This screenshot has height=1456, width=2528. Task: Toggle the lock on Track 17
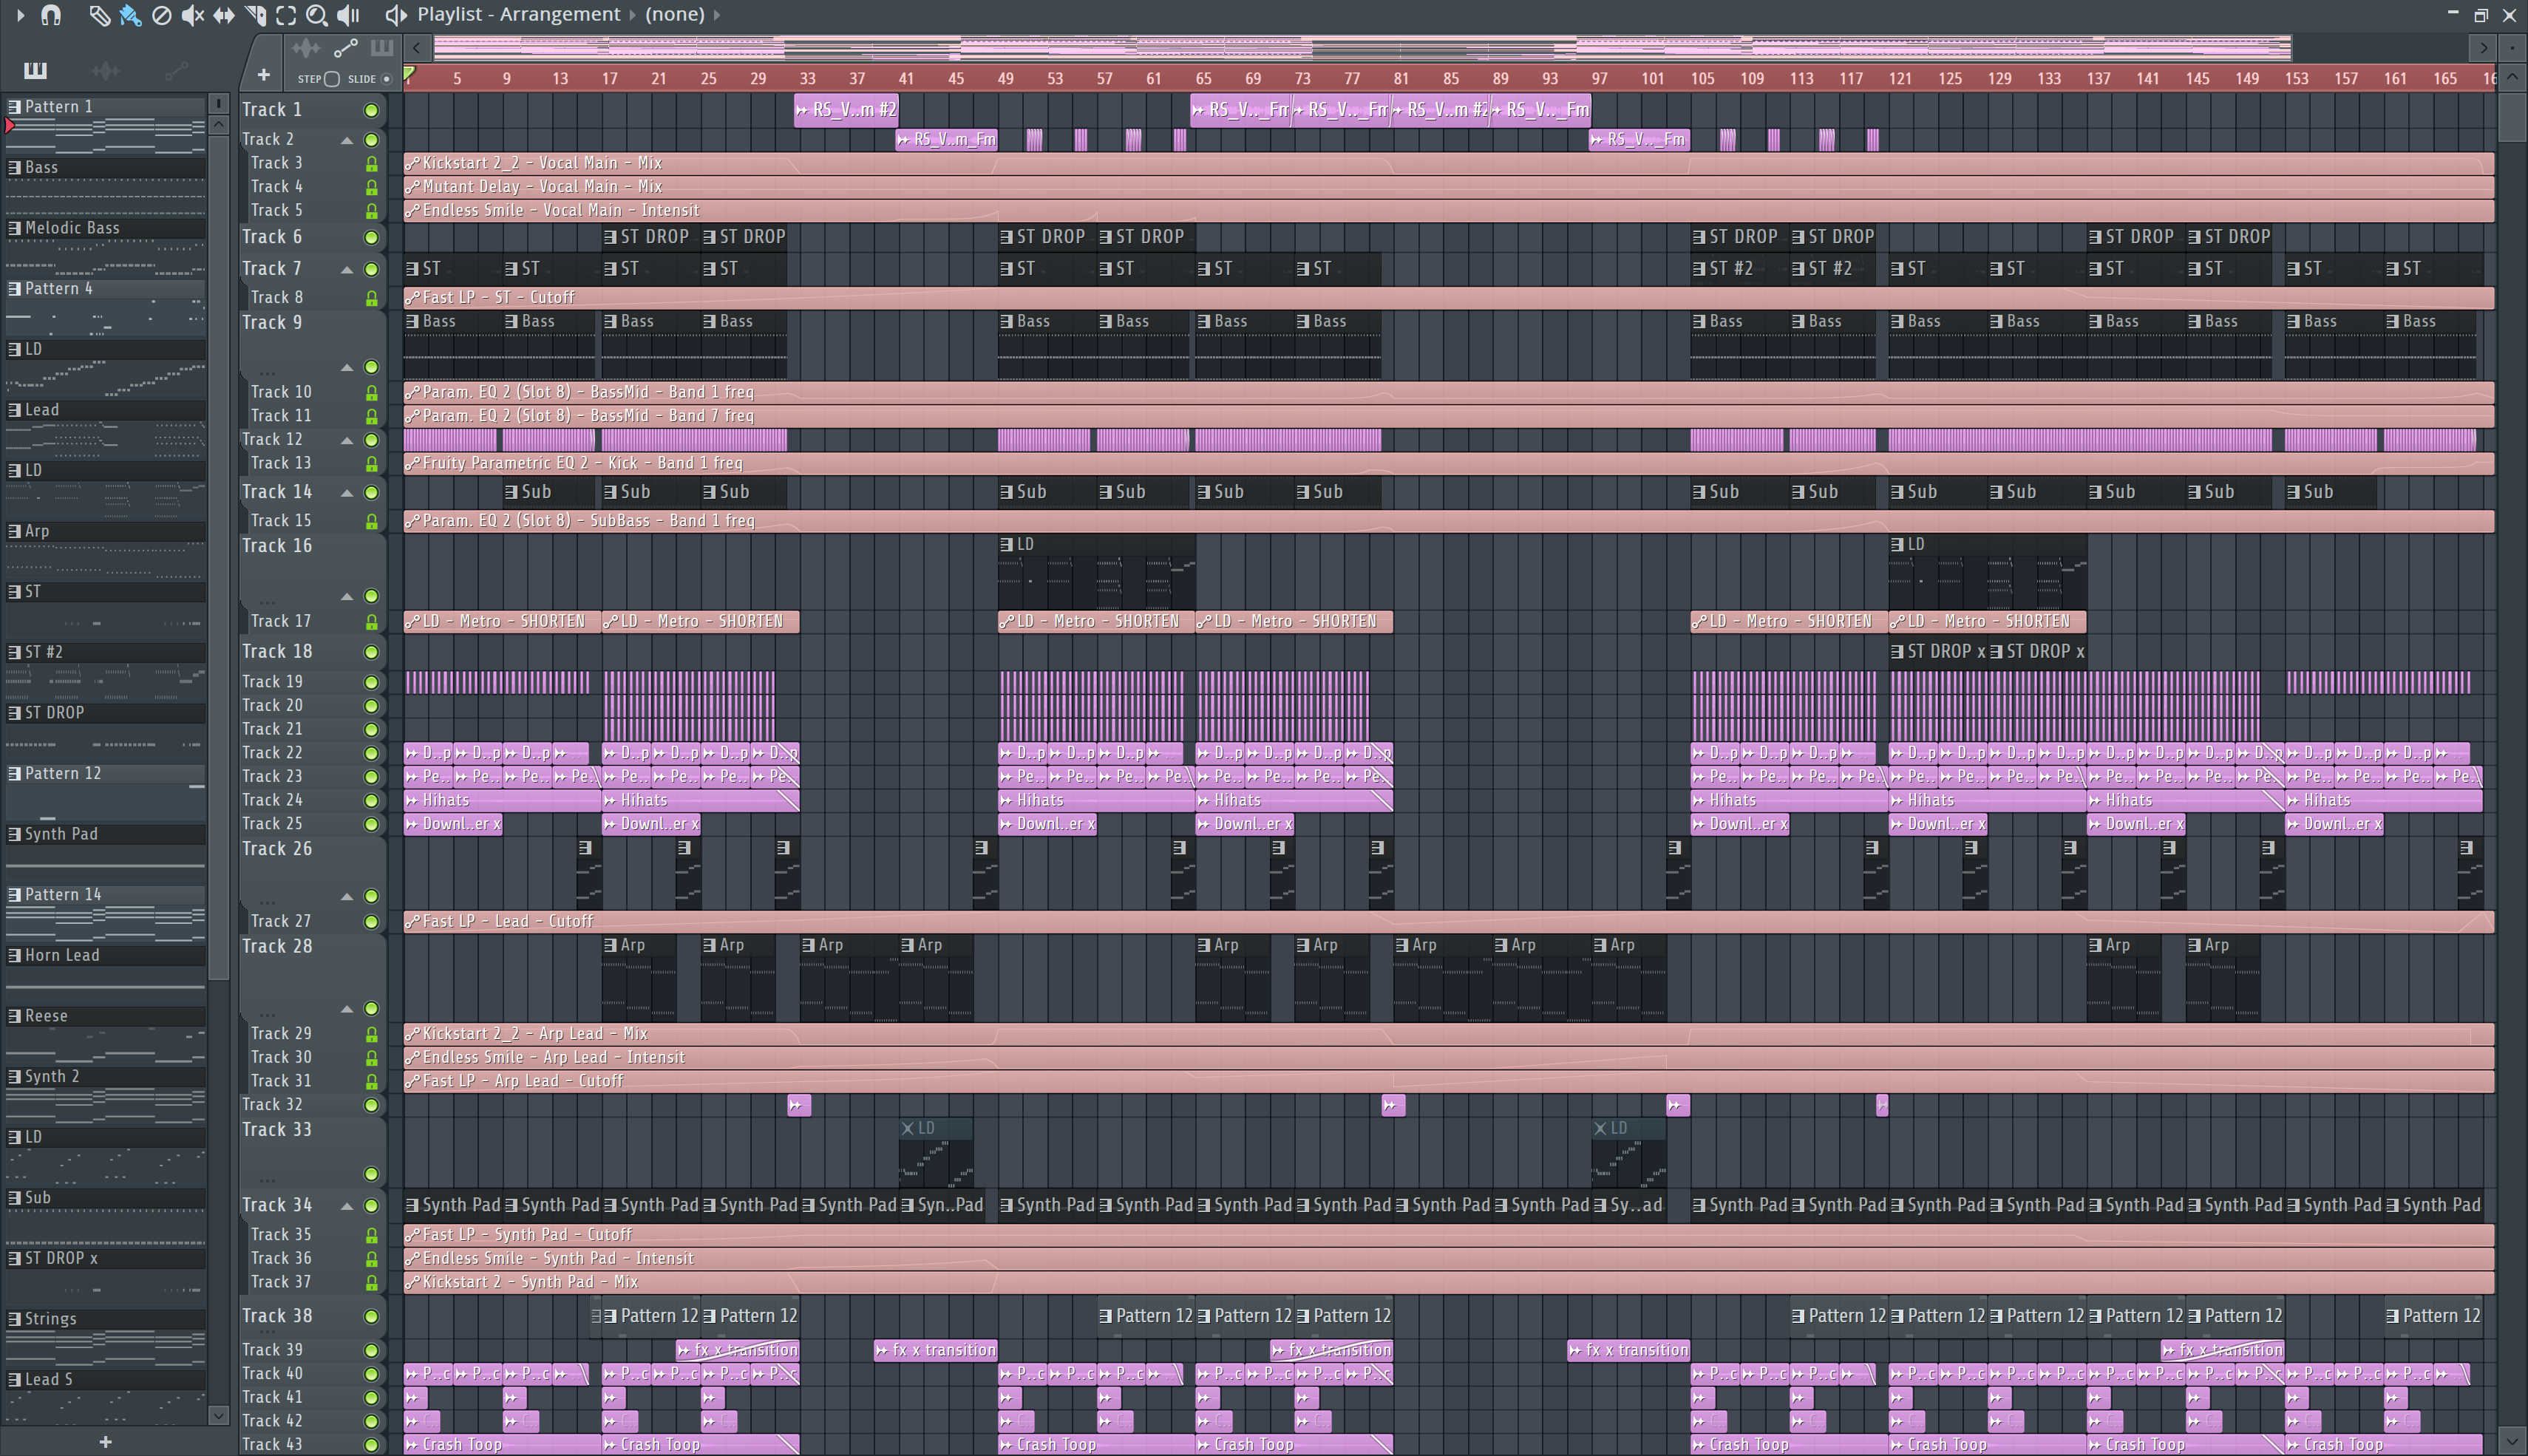(371, 622)
